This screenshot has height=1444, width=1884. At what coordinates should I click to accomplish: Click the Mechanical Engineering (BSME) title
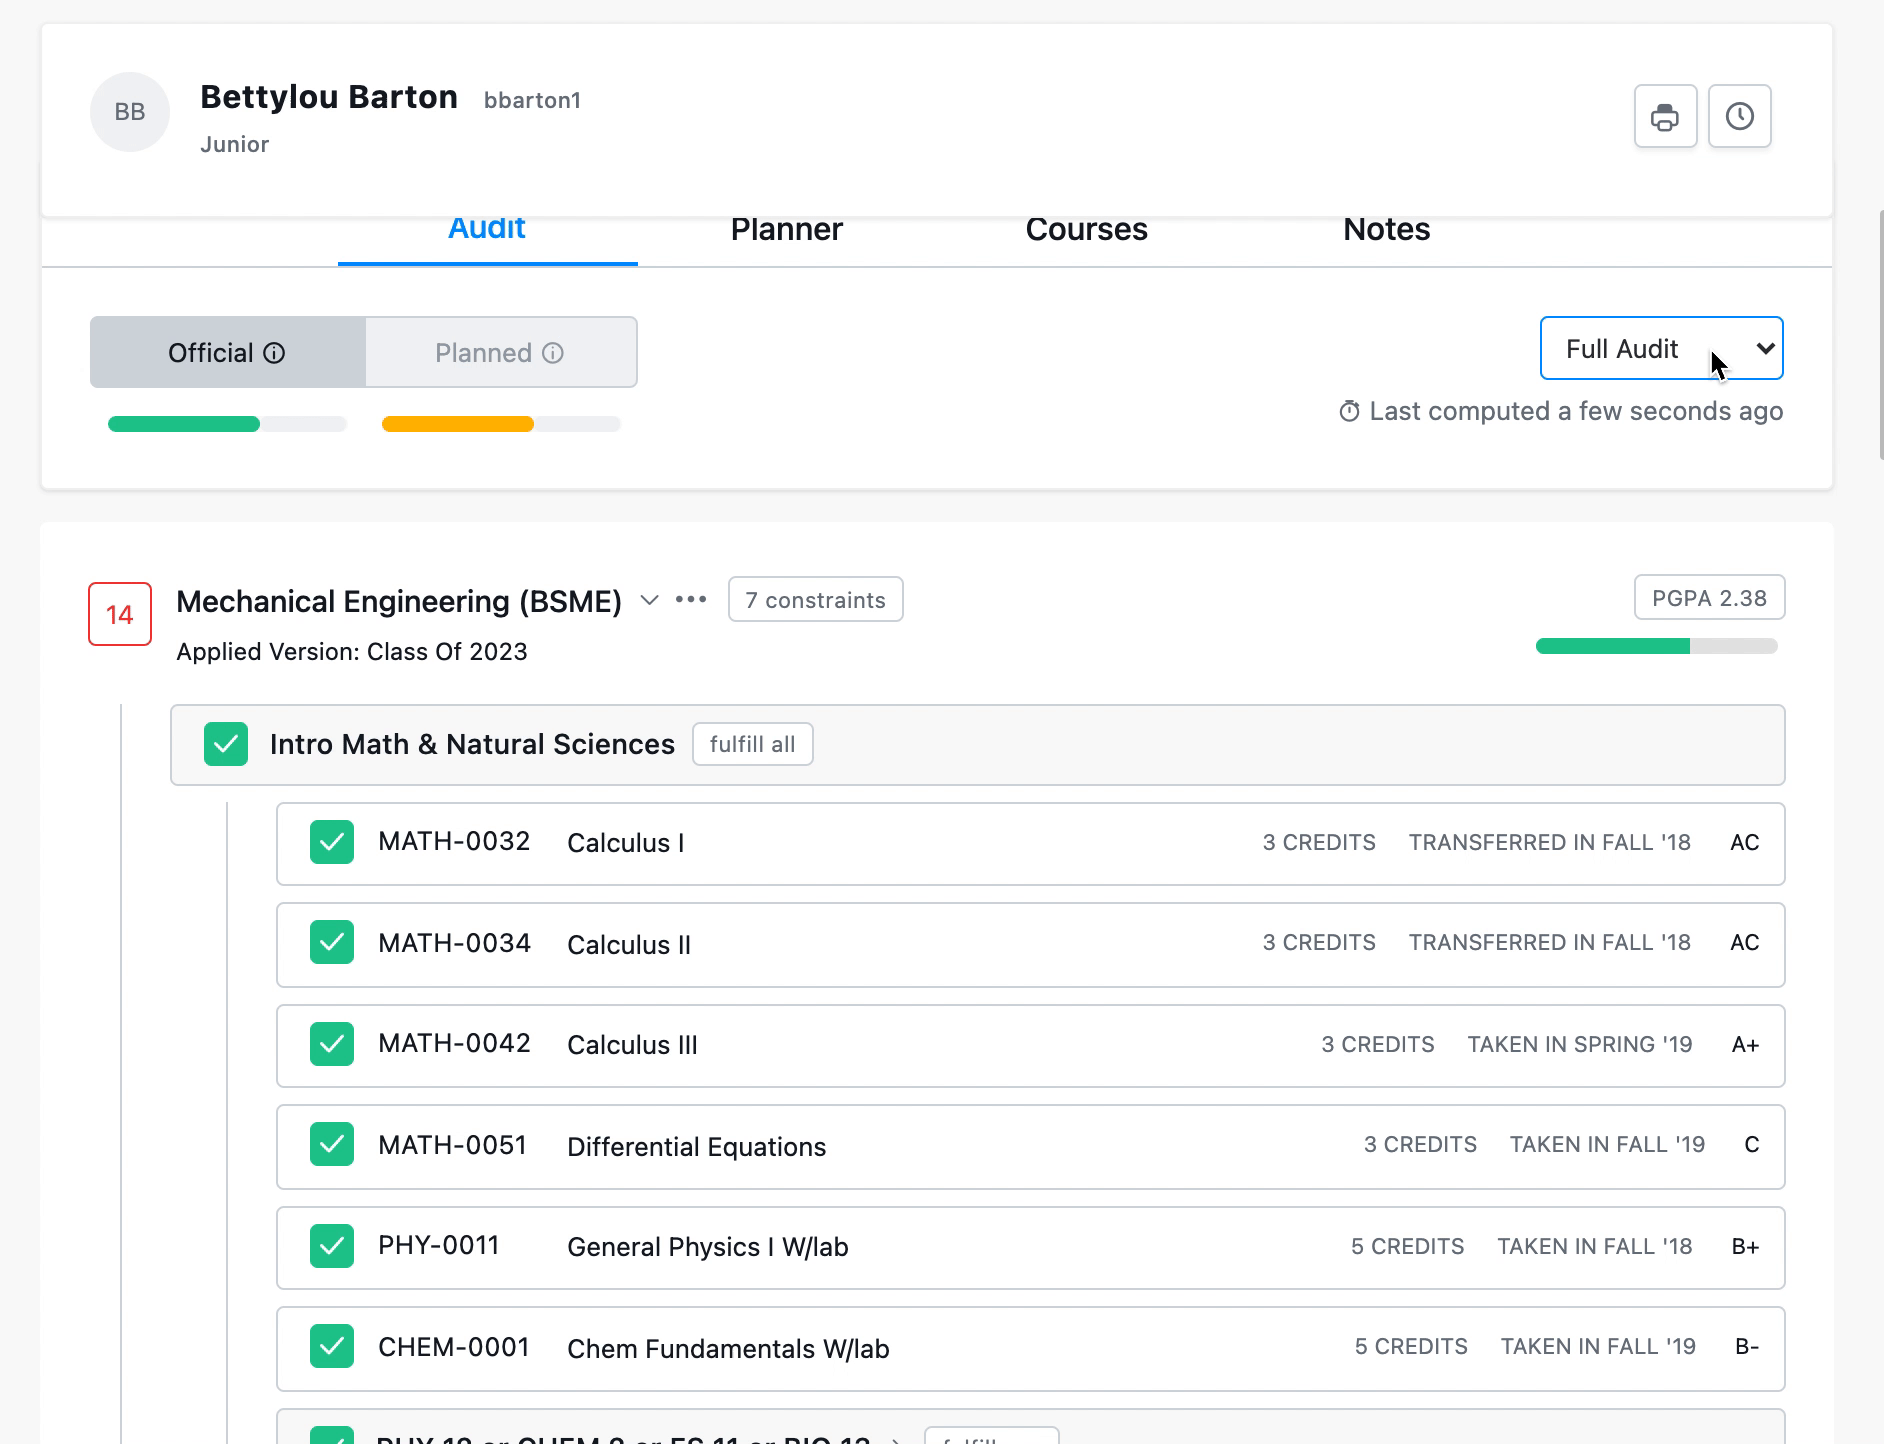[399, 601]
